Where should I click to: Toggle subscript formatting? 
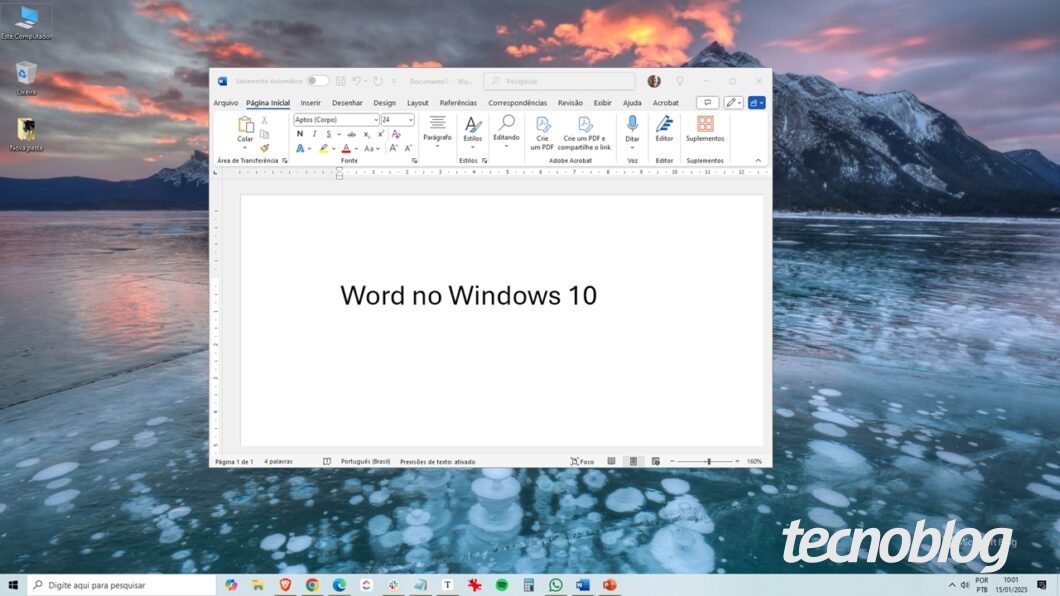click(x=366, y=134)
